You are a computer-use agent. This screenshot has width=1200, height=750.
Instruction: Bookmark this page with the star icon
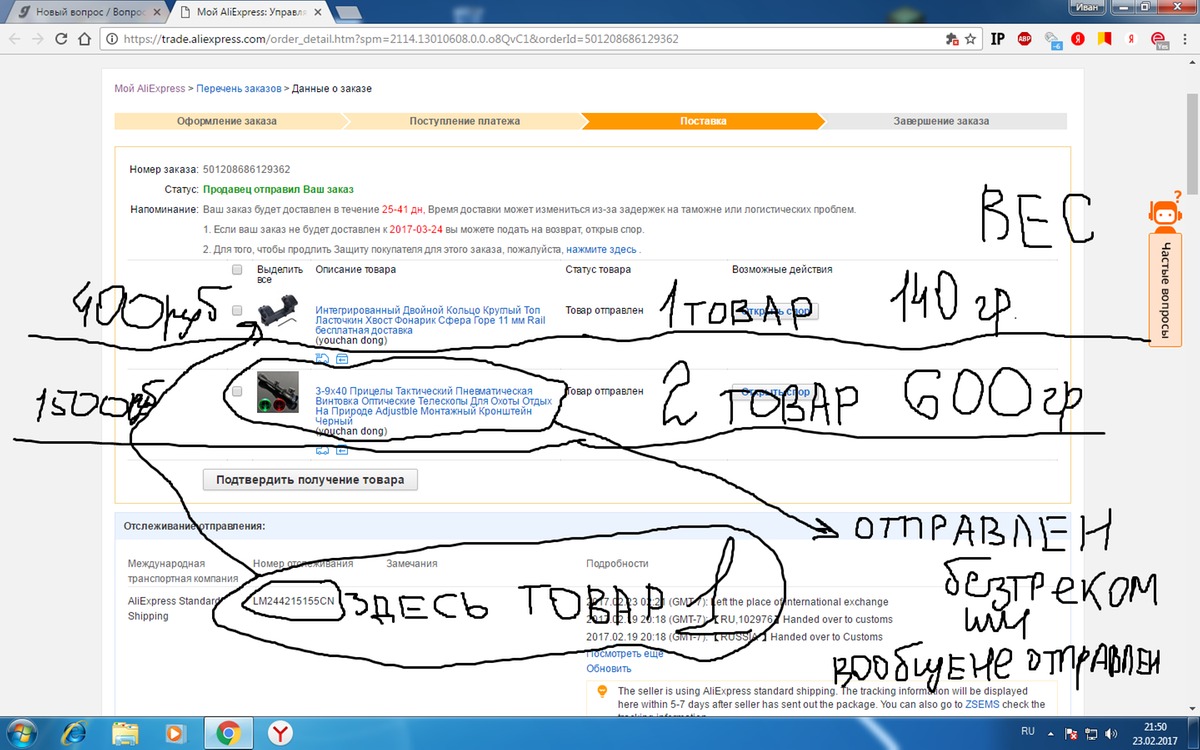point(971,39)
